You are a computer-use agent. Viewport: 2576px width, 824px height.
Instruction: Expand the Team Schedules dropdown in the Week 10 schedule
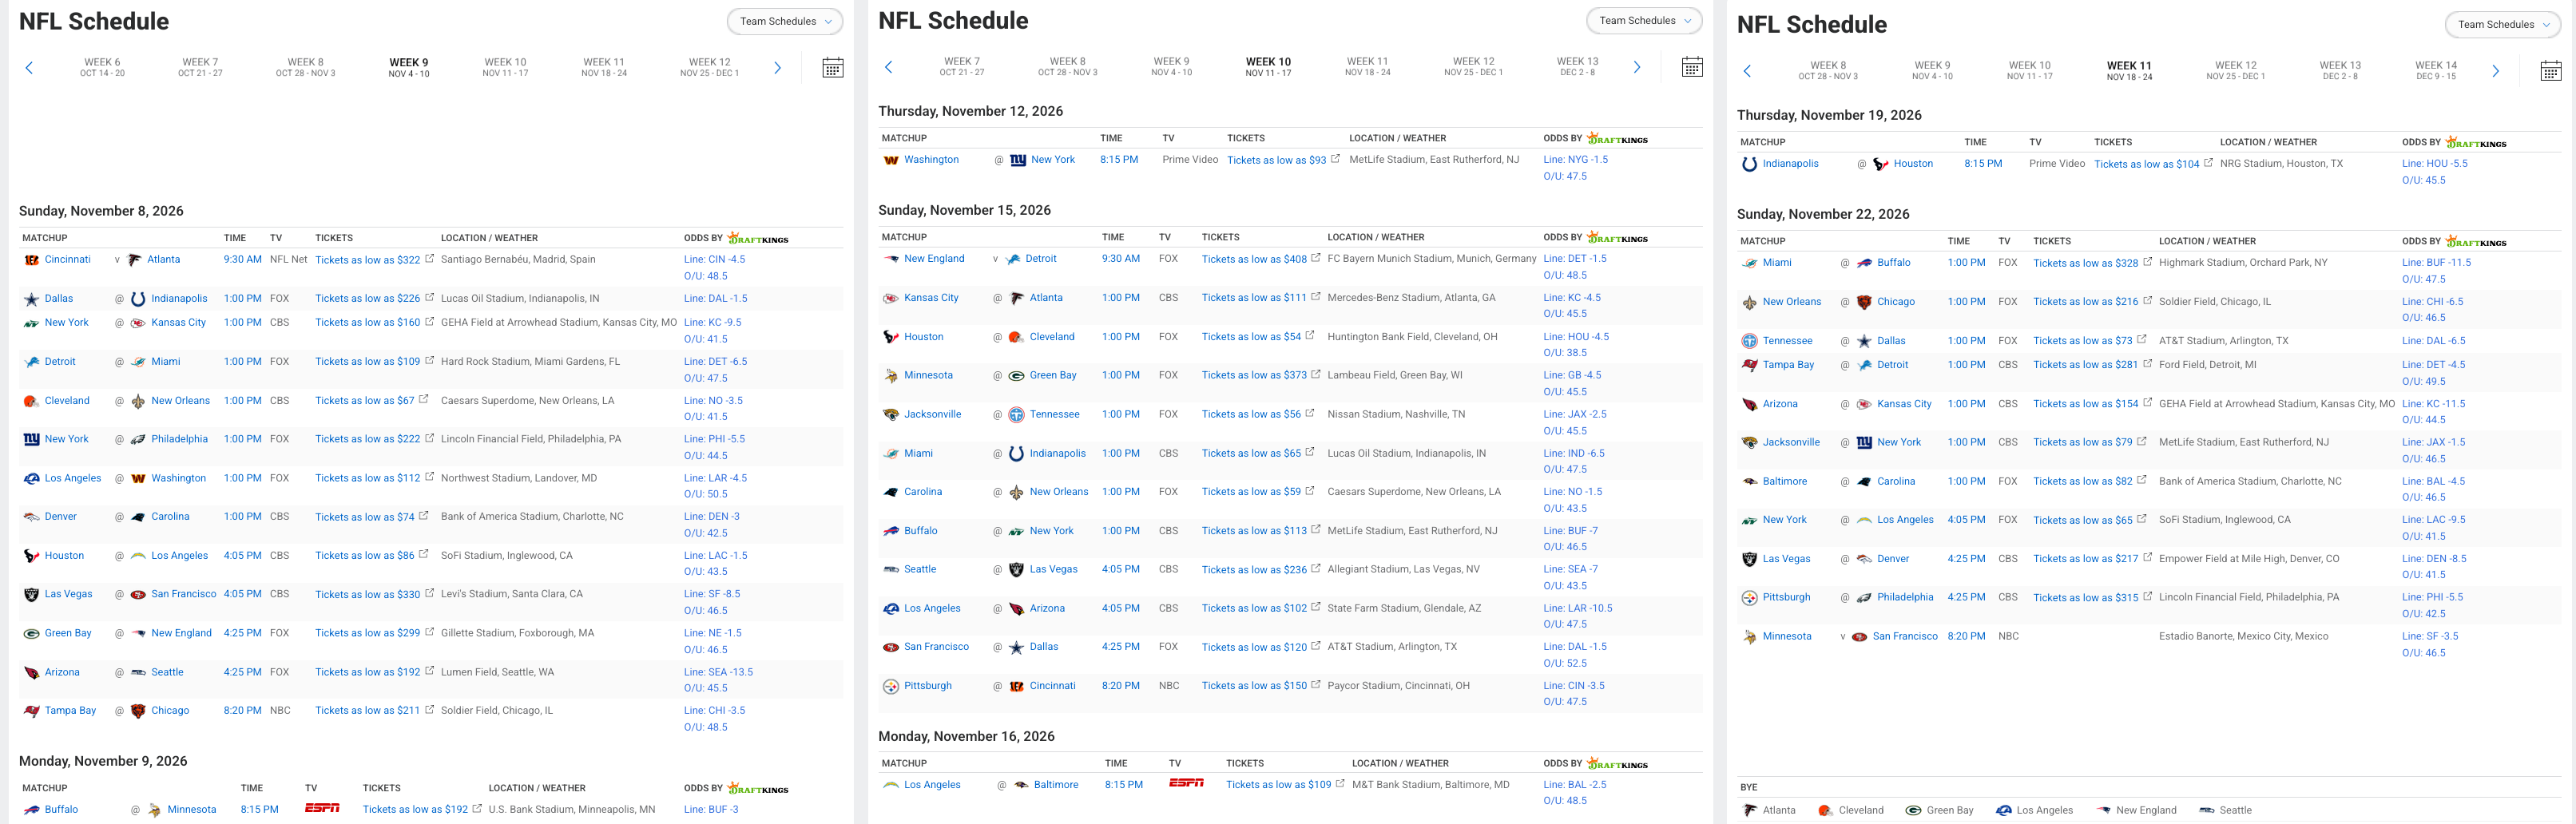pos(1644,20)
